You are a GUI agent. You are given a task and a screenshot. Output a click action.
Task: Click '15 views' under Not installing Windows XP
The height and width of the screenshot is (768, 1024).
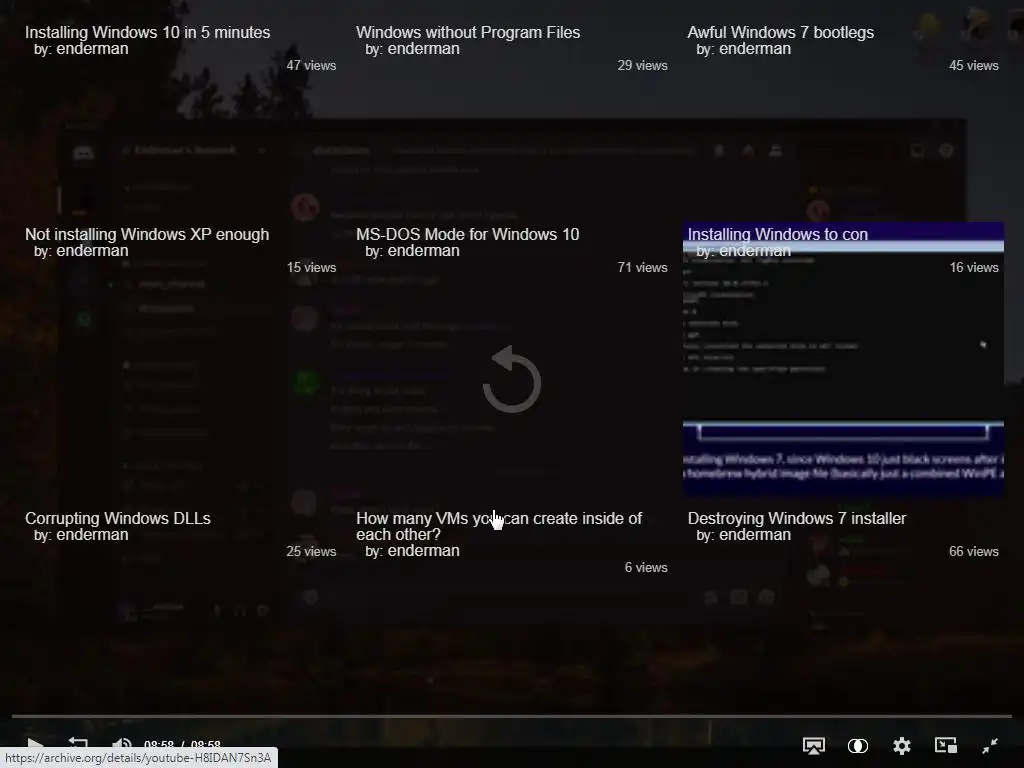312,267
